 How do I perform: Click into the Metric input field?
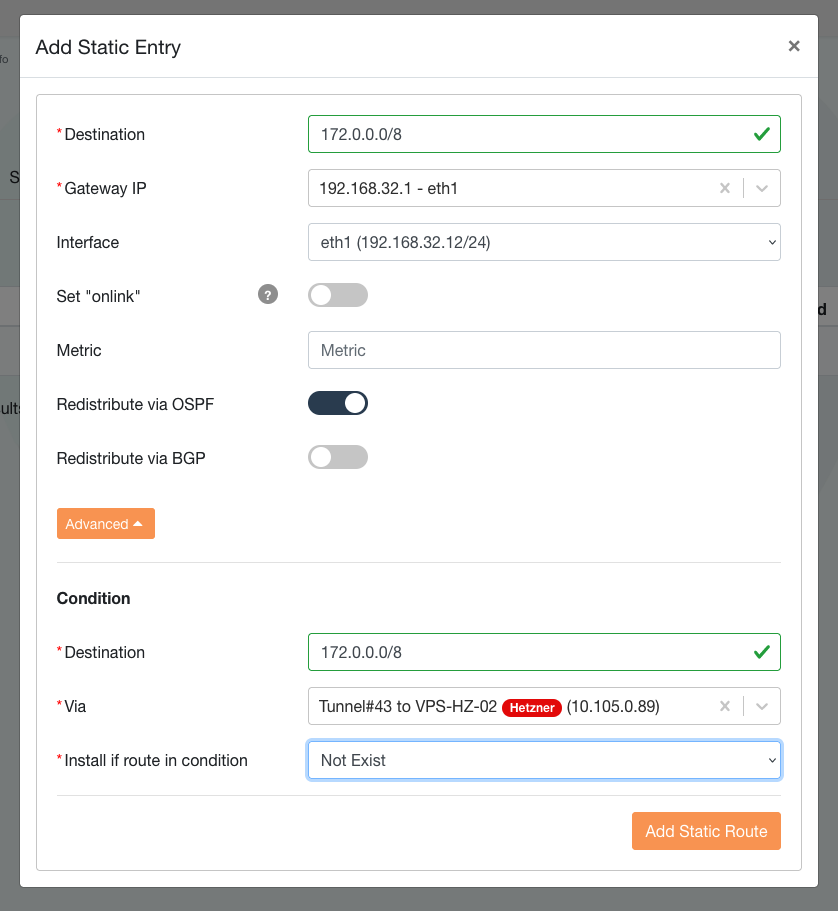point(543,350)
